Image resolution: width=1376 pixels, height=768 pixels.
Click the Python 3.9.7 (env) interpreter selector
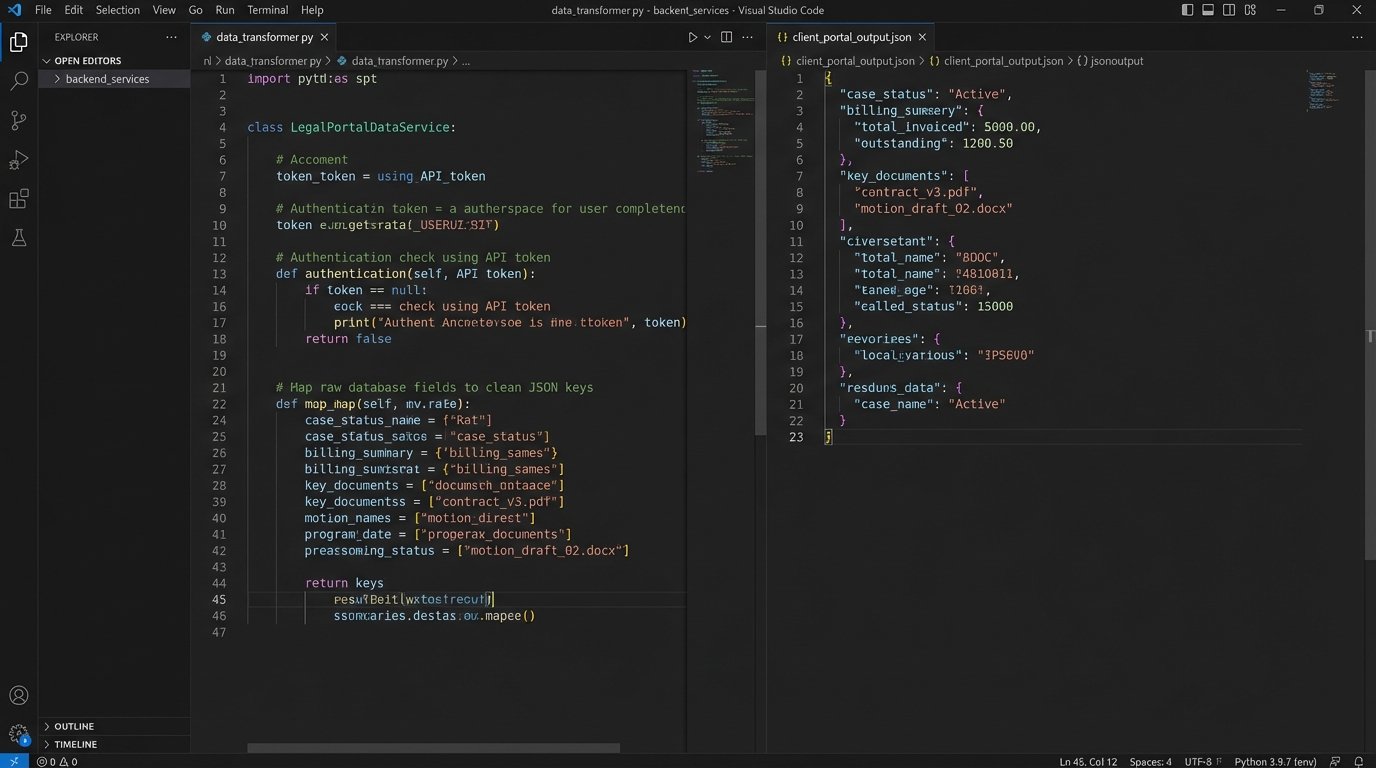click(1282, 761)
